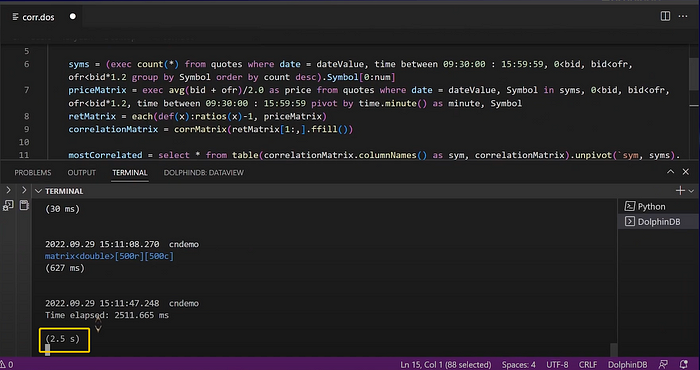Click timestamp '2022.09.29 15:11:47.248' in terminal
The height and width of the screenshot is (370, 700).
[x=102, y=303]
